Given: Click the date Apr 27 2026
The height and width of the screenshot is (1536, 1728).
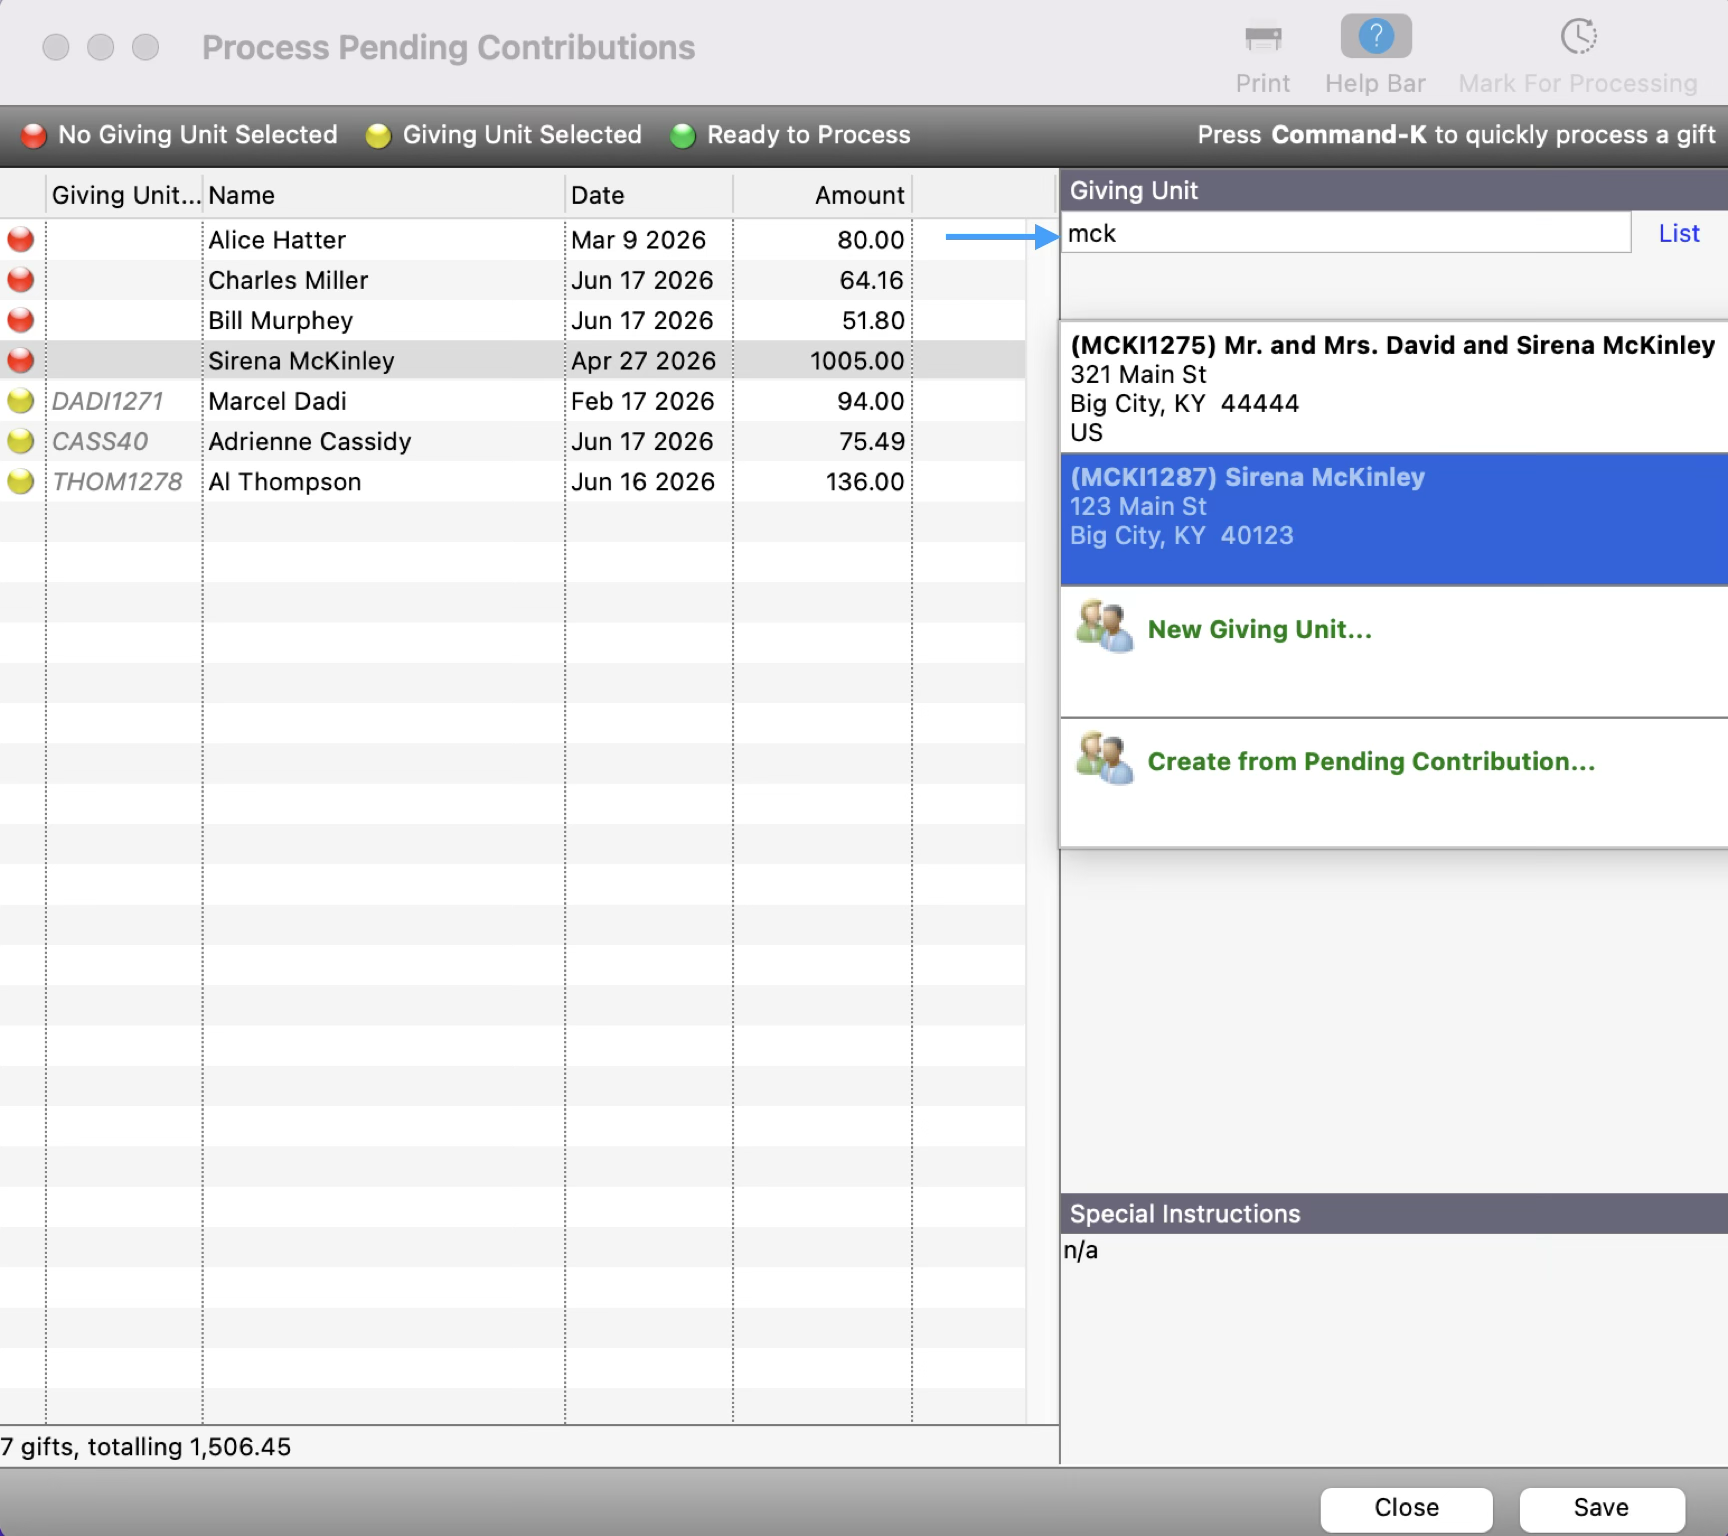Looking at the screenshot, I should click(643, 361).
